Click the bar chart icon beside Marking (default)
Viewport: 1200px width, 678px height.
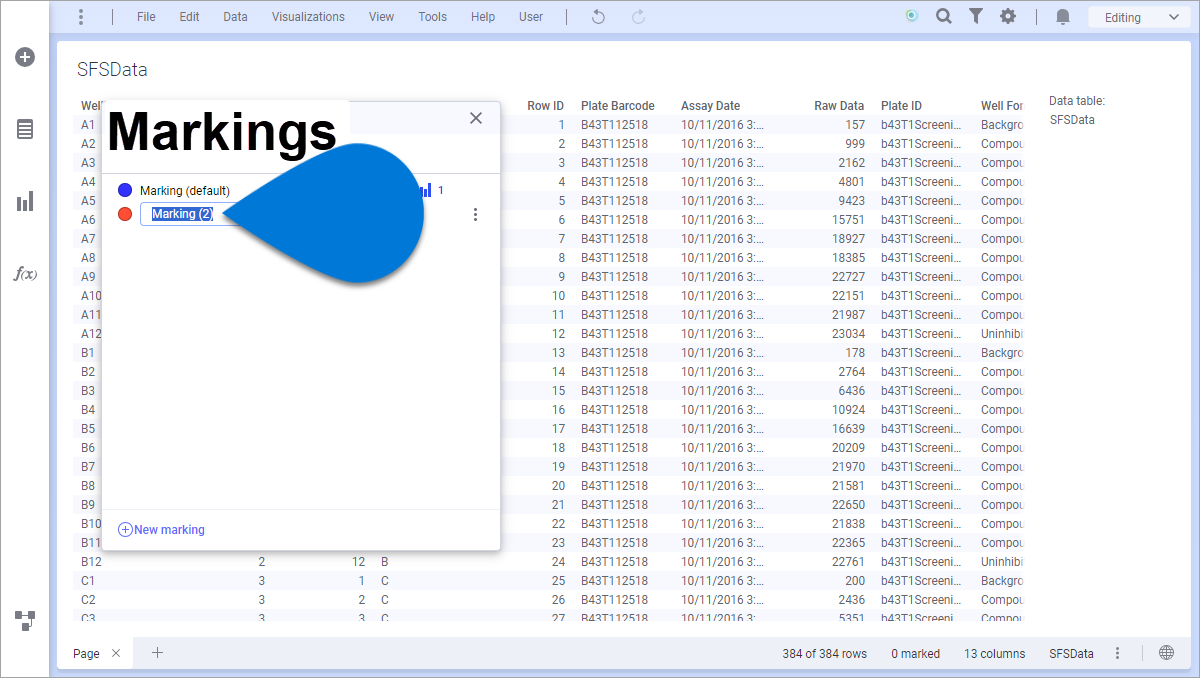tap(425, 190)
